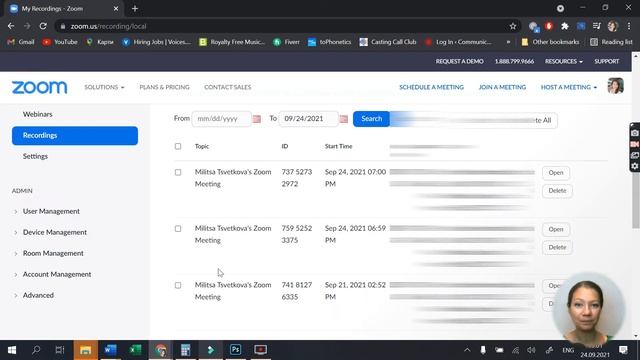Open the Extensions puzzle icon
The image size is (640, 360).
coord(564,26)
